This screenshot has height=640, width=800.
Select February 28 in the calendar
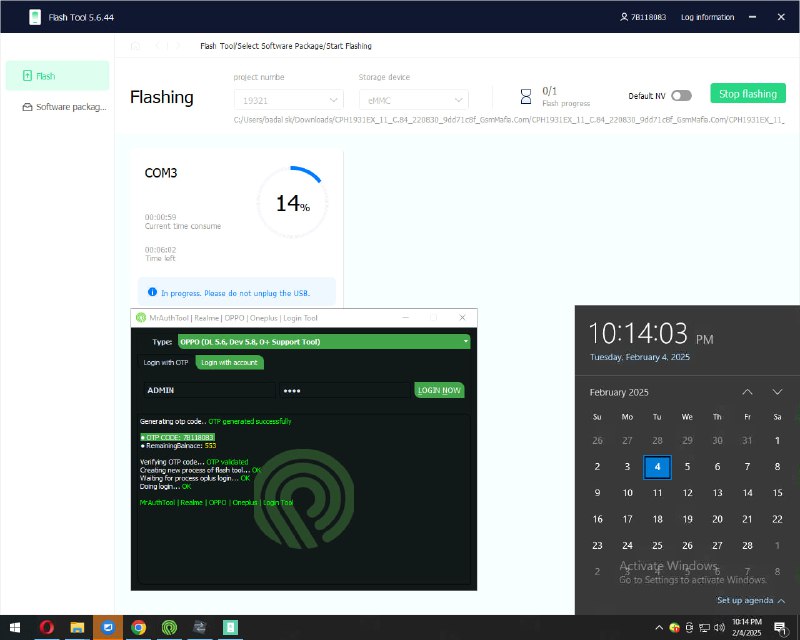(x=747, y=545)
